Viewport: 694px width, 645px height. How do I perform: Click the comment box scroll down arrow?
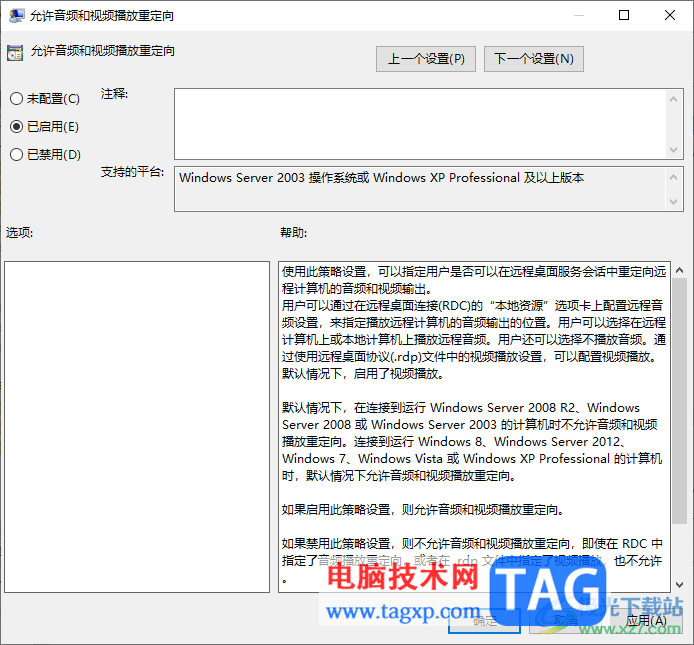(x=674, y=150)
